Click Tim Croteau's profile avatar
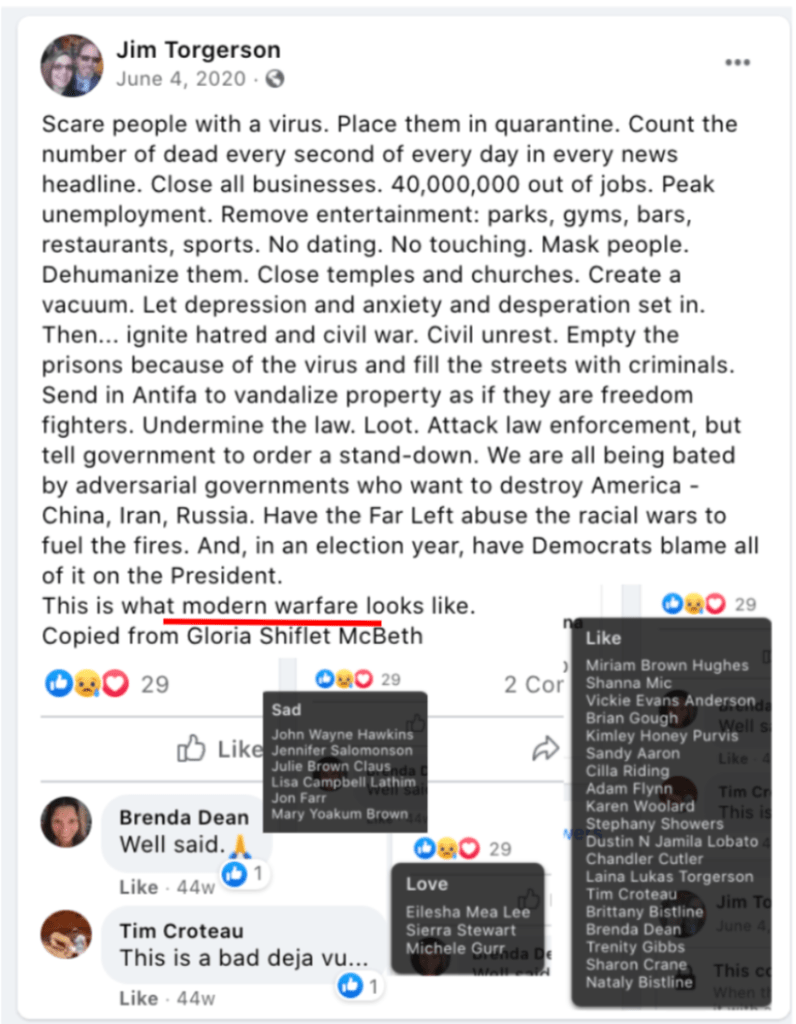The height and width of the screenshot is (1024, 796). (66, 935)
